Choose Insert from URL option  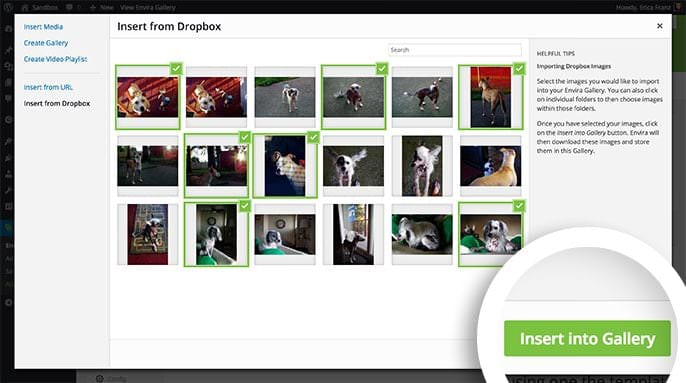[x=49, y=87]
